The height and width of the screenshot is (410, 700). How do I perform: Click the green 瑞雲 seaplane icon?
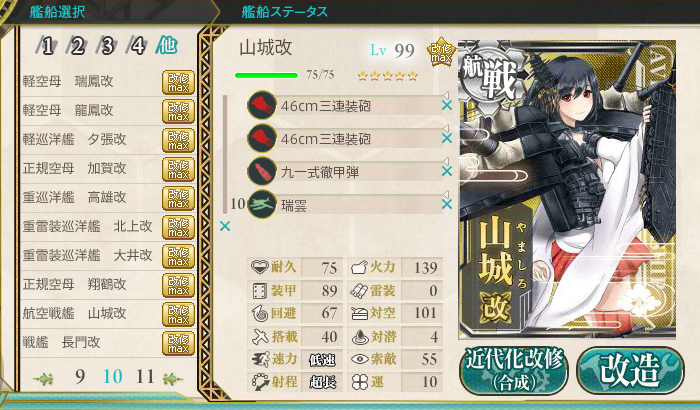(262, 205)
